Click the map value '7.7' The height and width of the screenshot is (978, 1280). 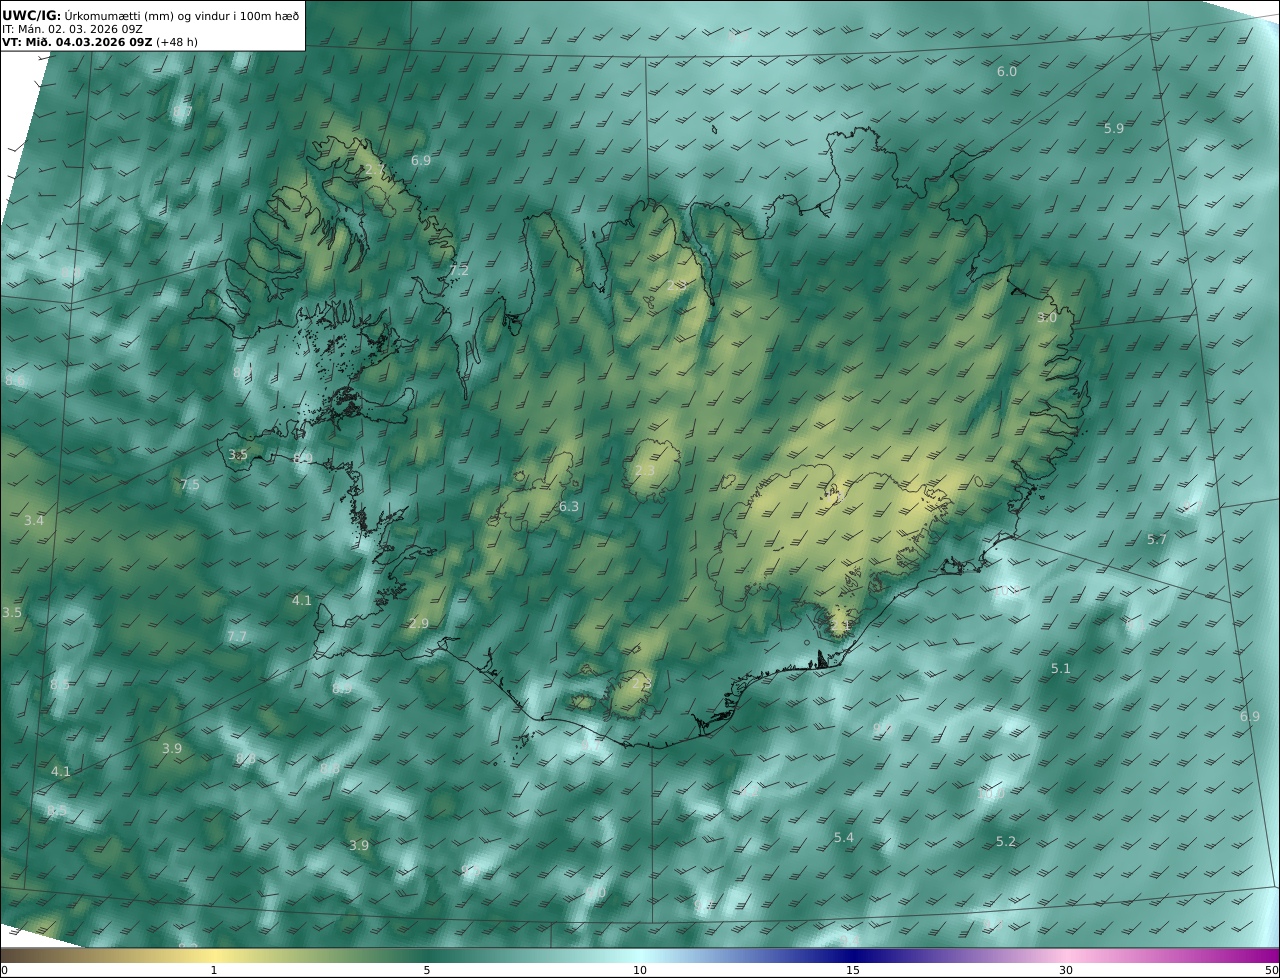click(237, 637)
